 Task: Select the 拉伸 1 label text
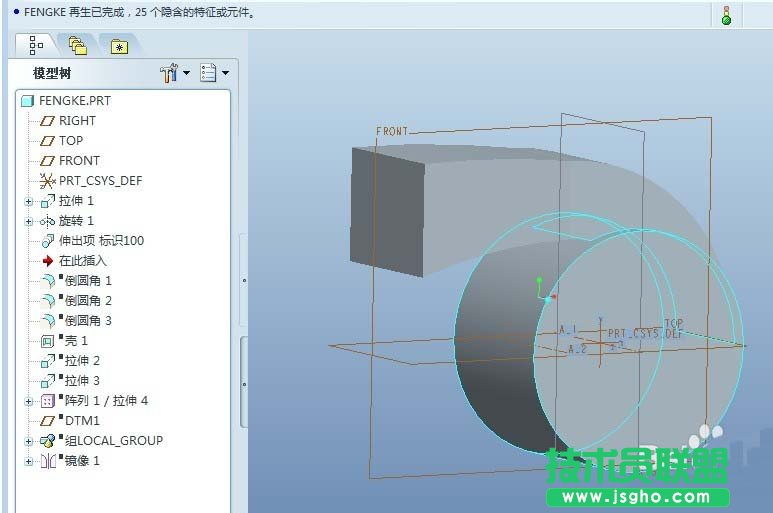(x=76, y=201)
